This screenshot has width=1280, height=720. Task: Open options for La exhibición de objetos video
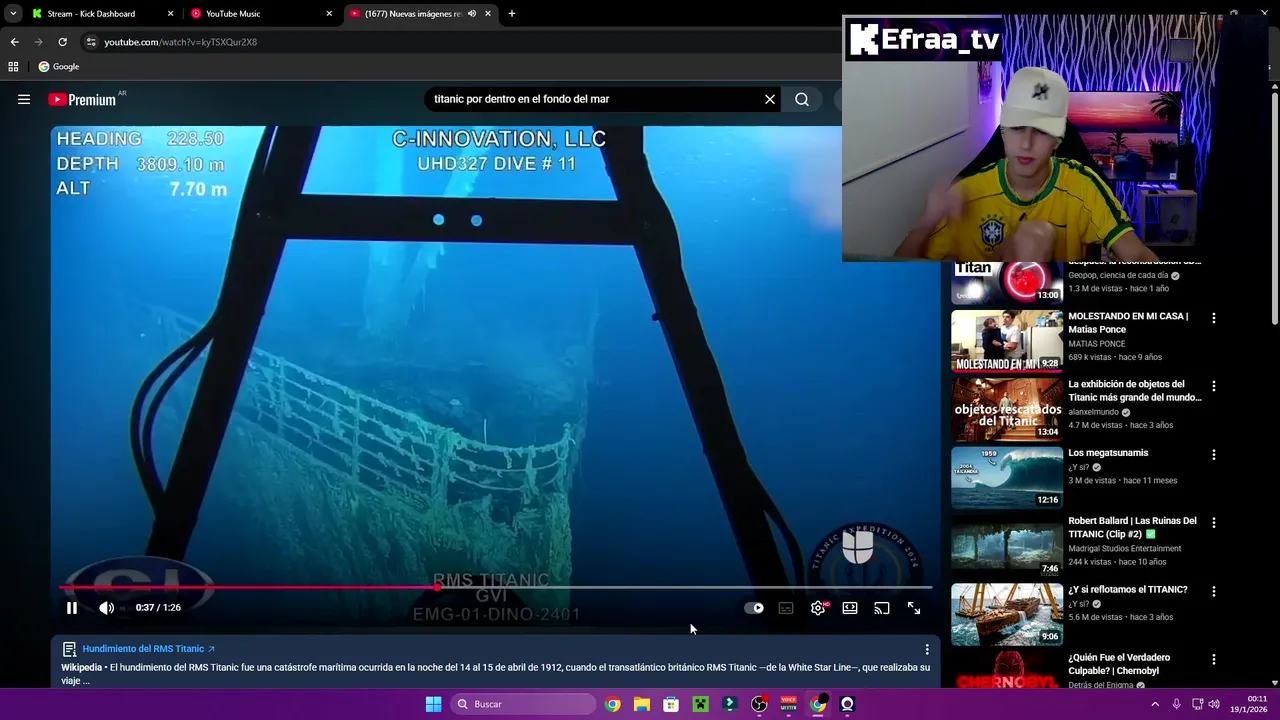coord(1214,386)
